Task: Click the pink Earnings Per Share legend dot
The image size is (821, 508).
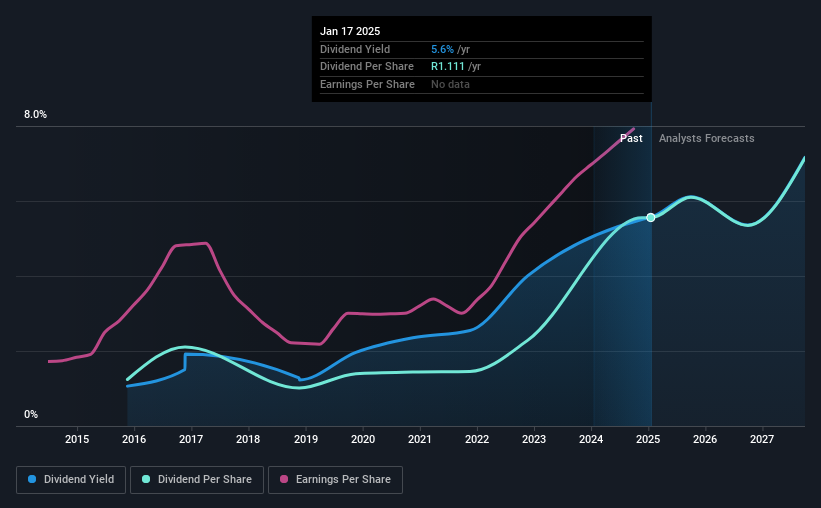Action: coord(284,479)
